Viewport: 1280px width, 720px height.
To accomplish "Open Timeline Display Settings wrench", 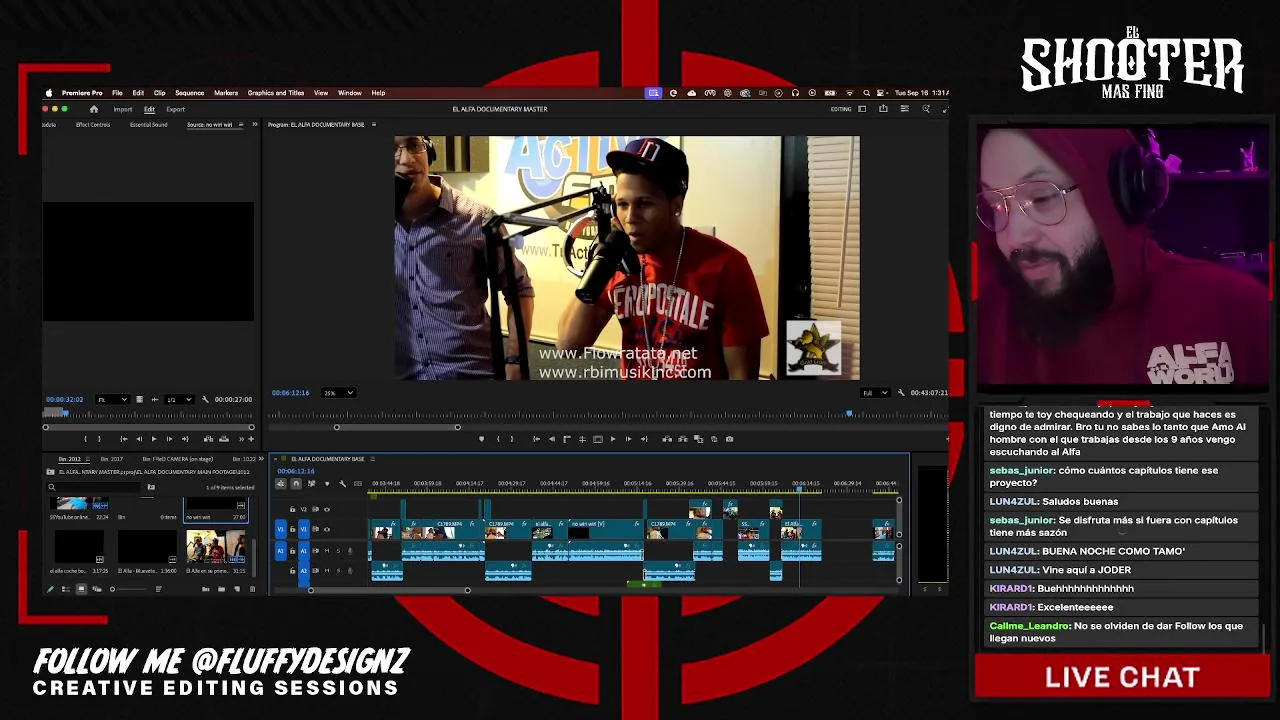I will coord(342,483).
